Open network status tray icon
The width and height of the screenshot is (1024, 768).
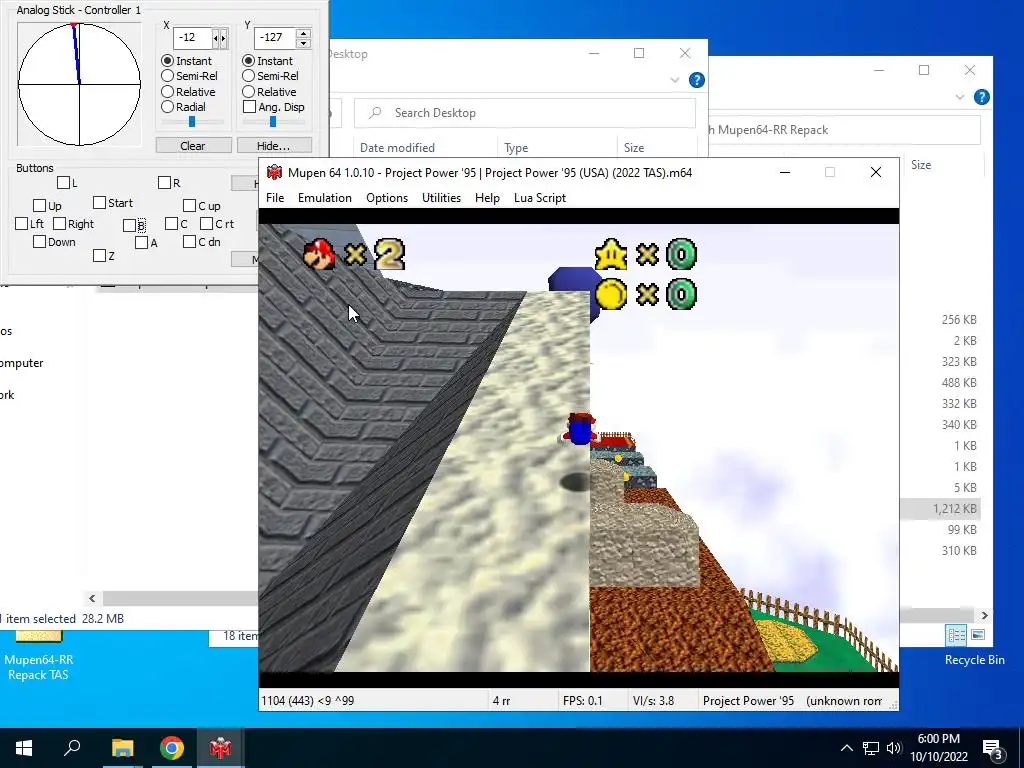[871, 748]
